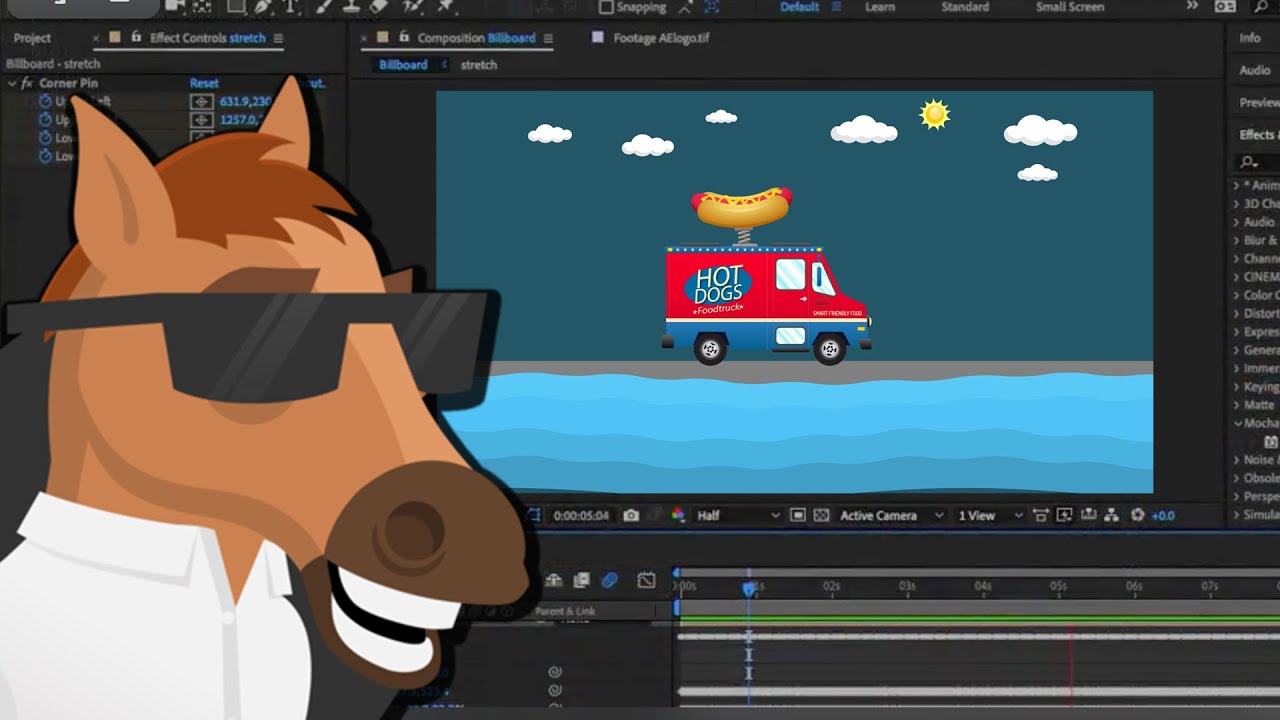Toggle the Lower Right stopwatch
The image size is (1280, 720).
point(45,156)
